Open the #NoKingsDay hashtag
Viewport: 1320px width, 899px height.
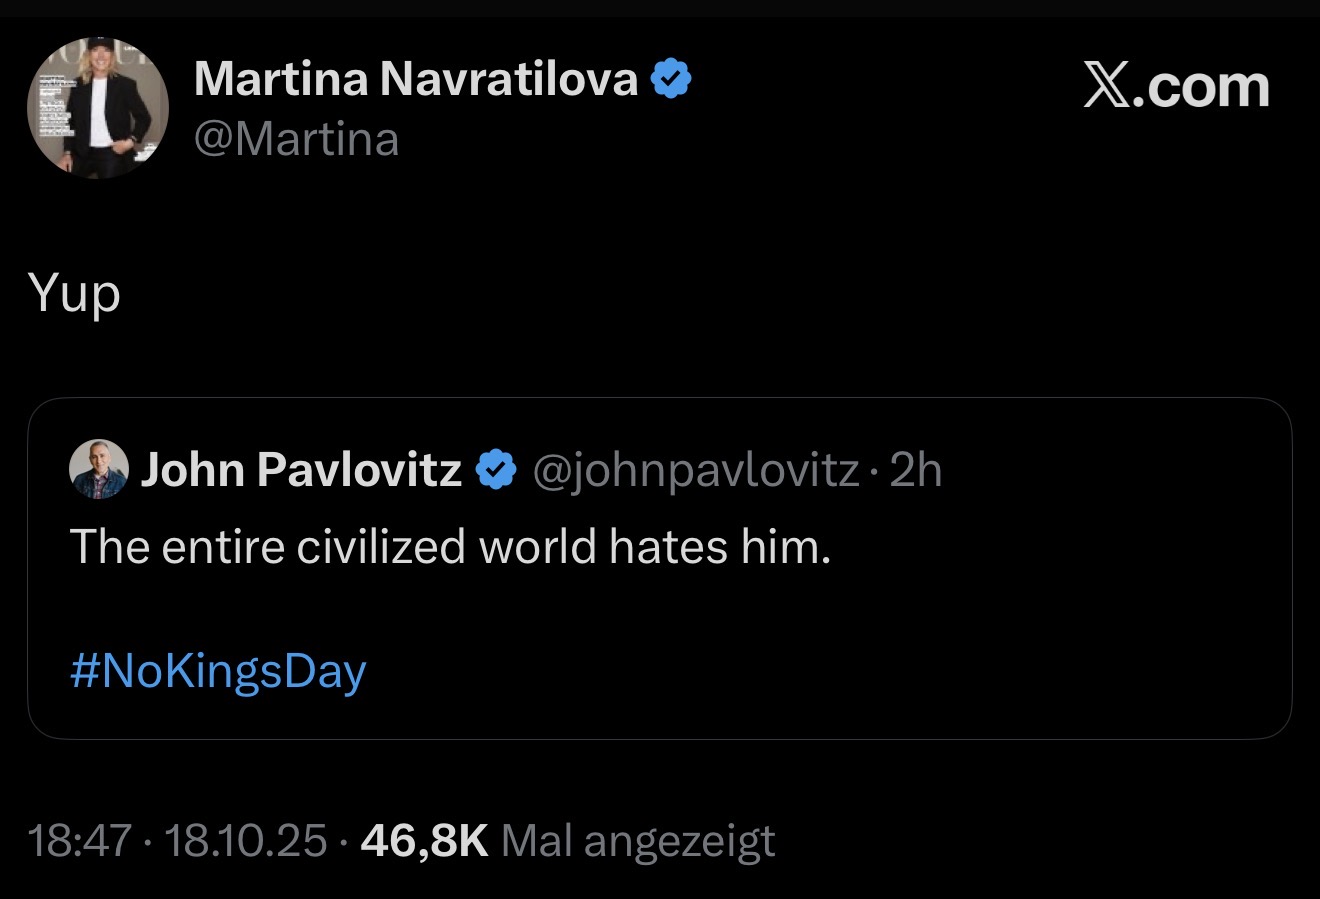click(218, 671)
